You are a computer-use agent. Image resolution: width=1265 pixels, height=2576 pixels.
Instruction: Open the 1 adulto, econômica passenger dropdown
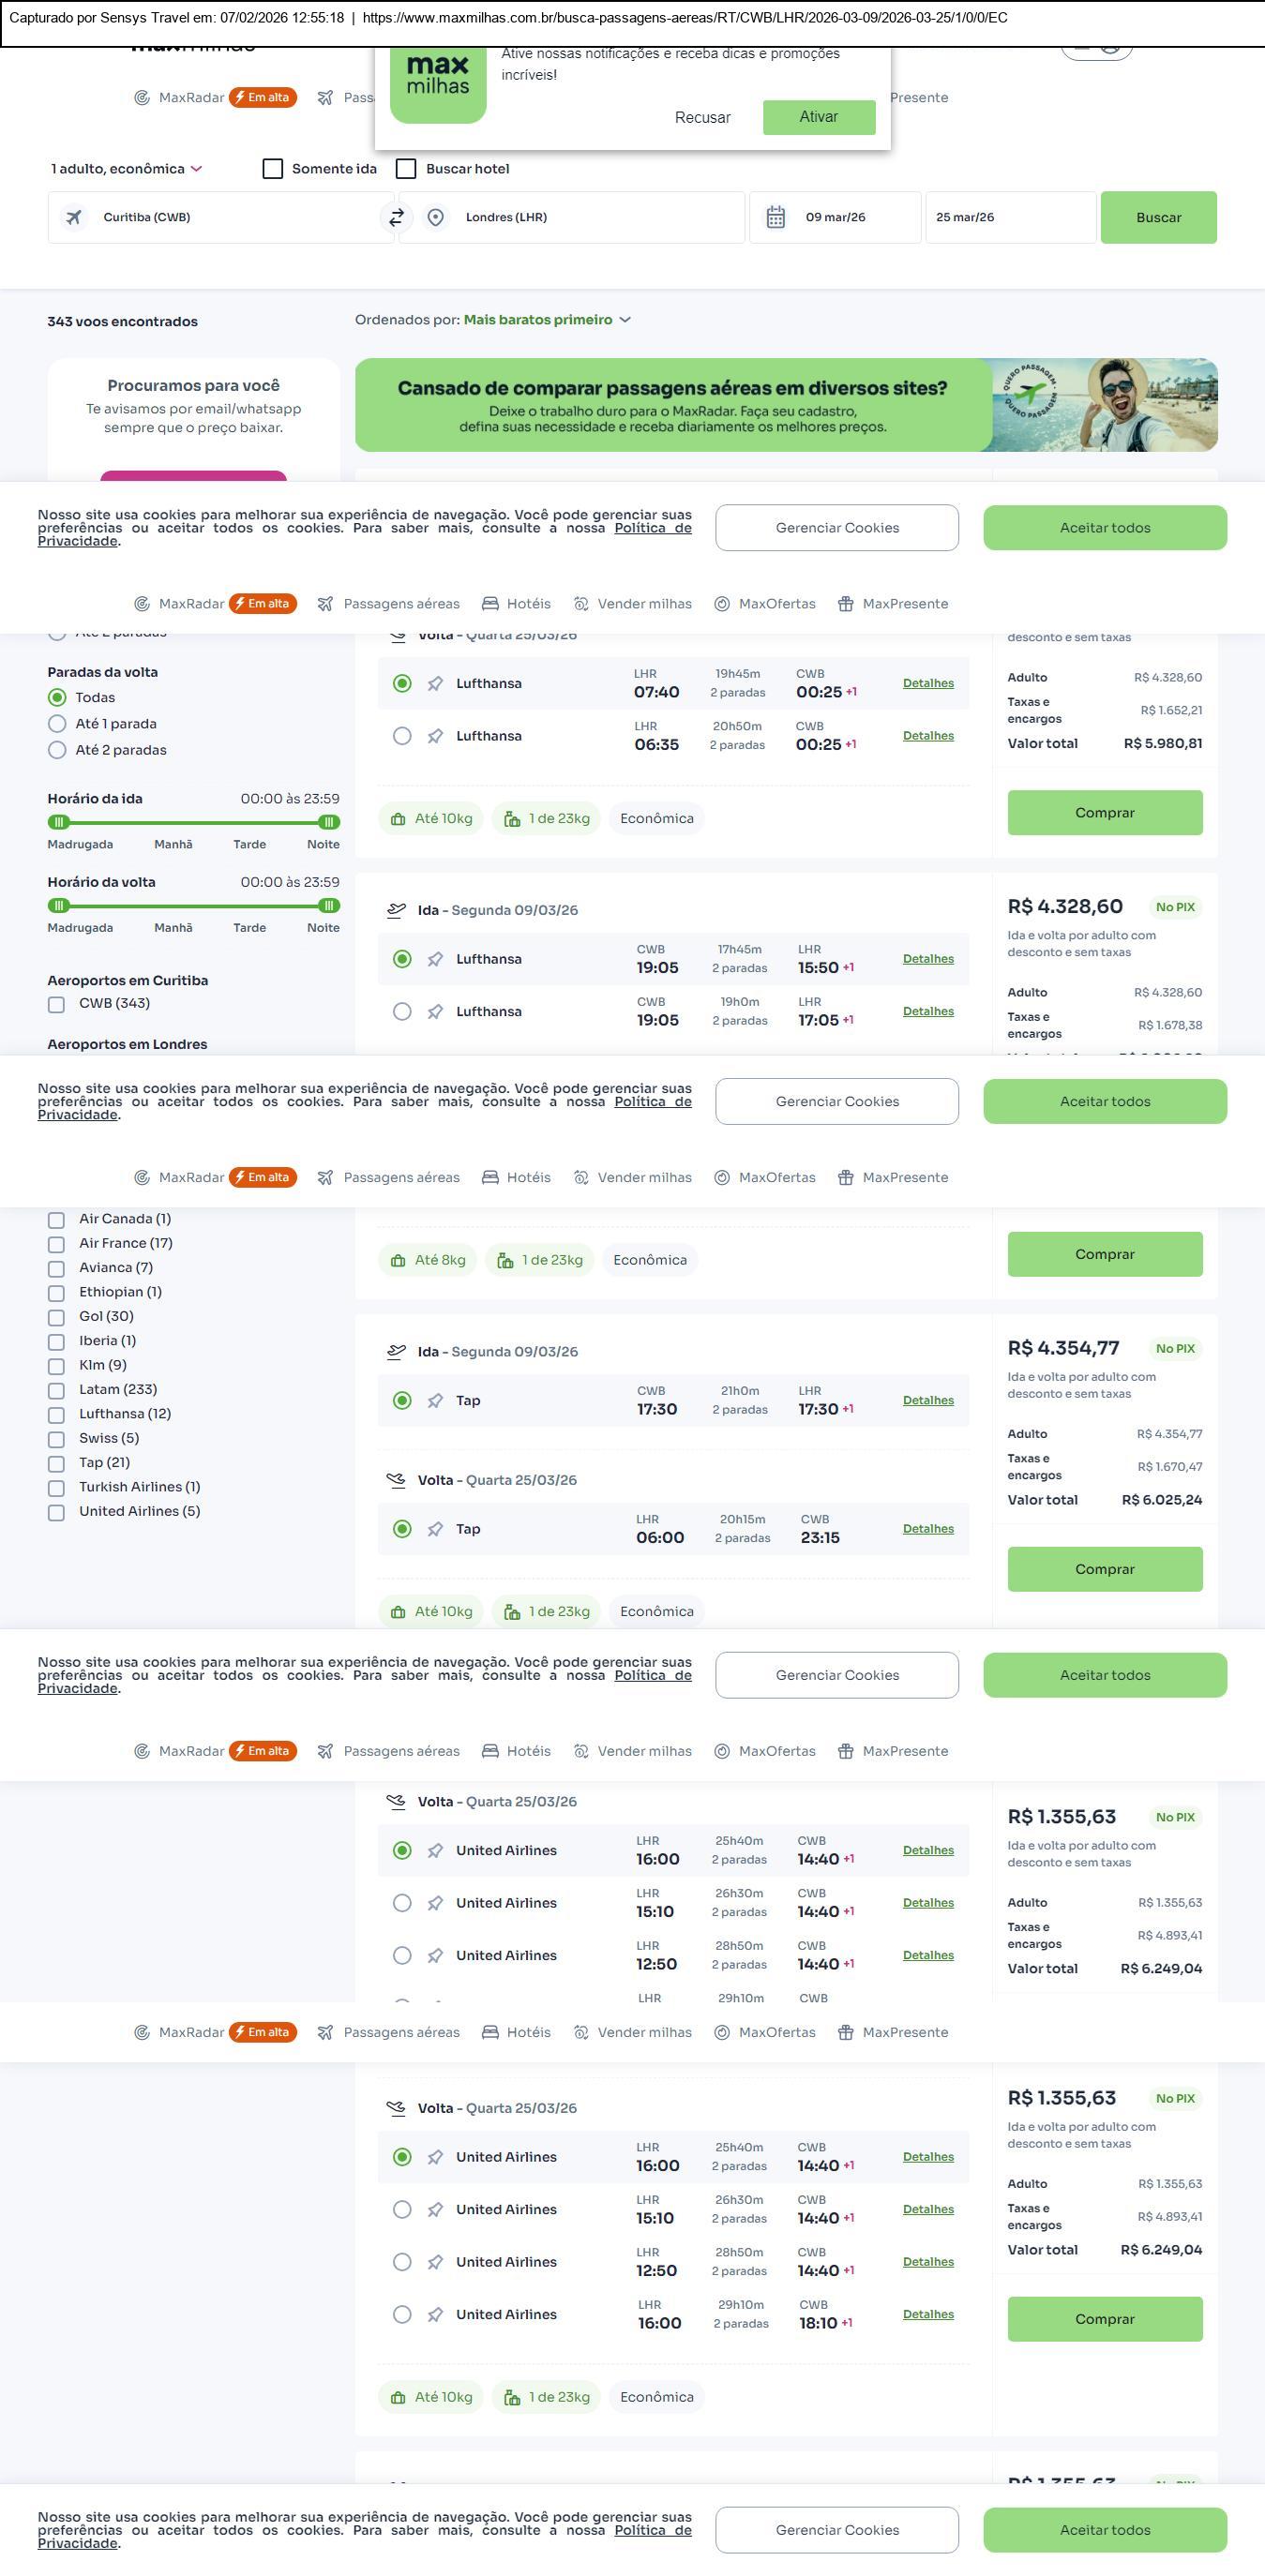126,169
